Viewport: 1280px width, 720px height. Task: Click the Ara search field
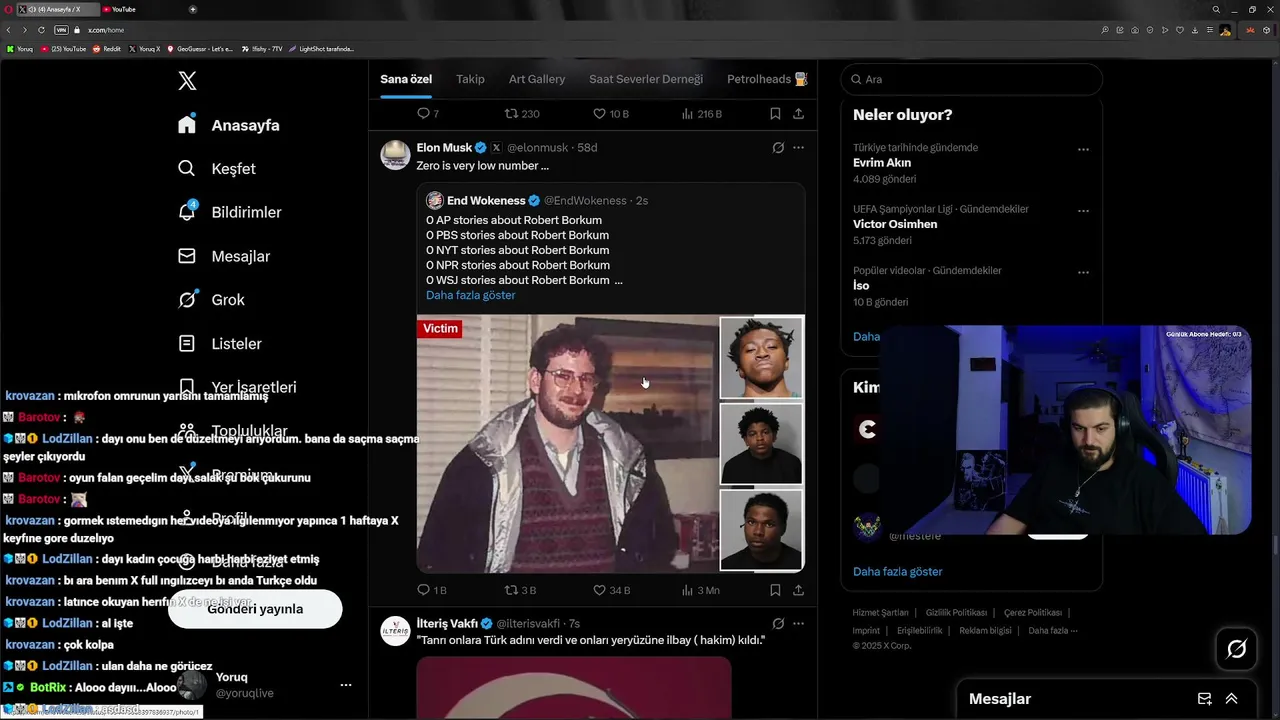(972, 79)
